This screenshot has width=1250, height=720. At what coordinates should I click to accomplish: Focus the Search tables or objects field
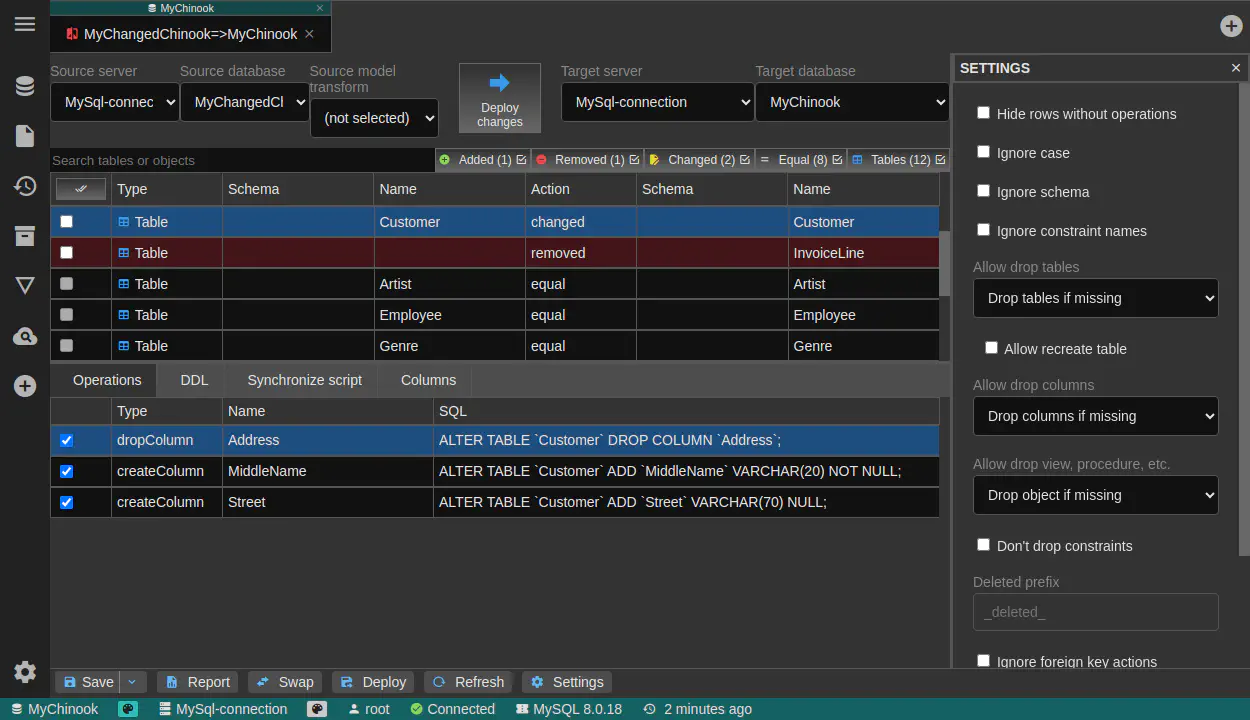[x=242, y=160]
